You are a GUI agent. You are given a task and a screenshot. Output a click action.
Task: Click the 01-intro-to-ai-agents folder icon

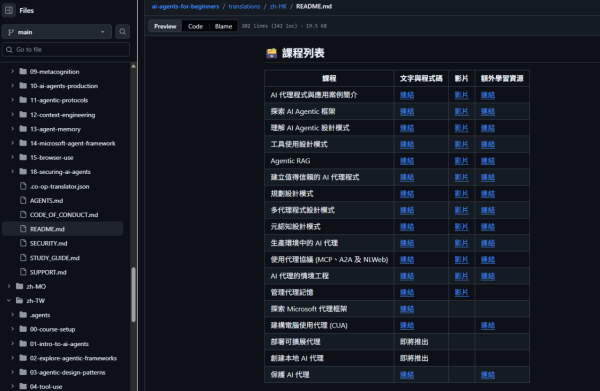pyautogui.click(x=23, y=344)
